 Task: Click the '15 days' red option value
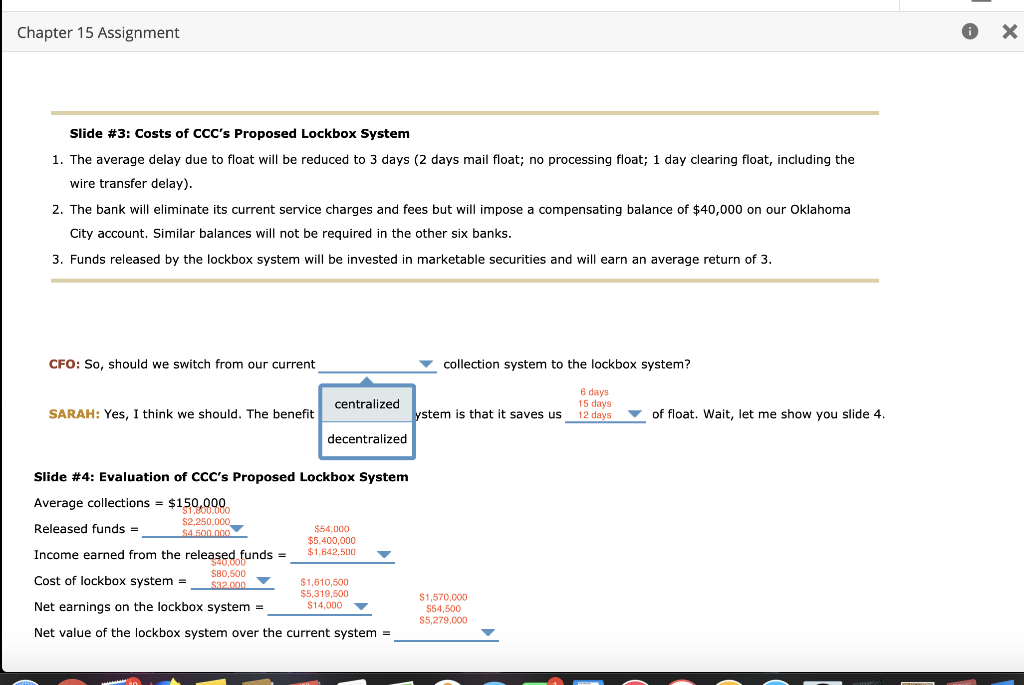coord(594,404)
